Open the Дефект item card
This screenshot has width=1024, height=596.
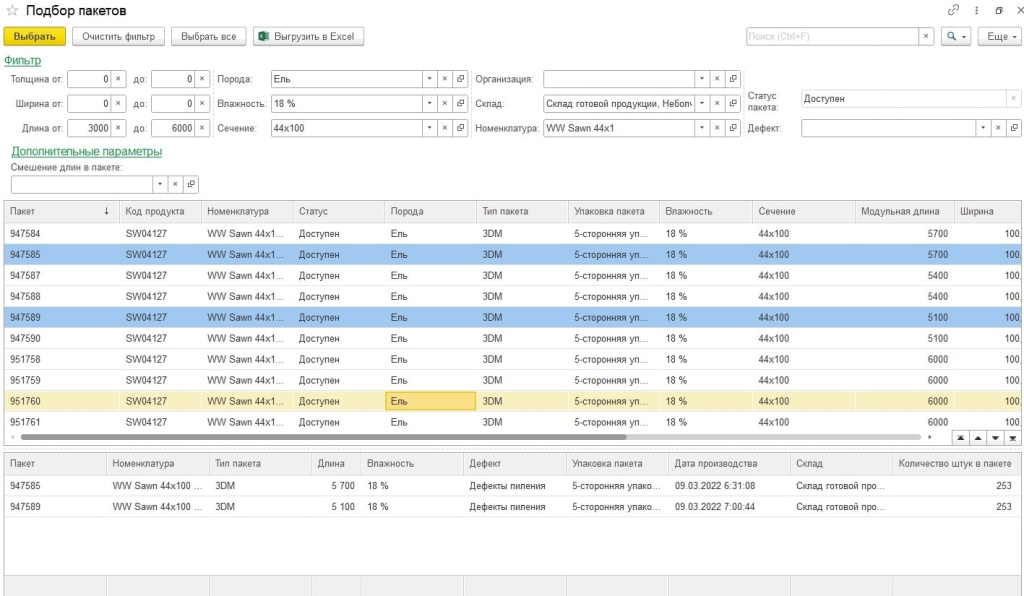[1014, 128]
